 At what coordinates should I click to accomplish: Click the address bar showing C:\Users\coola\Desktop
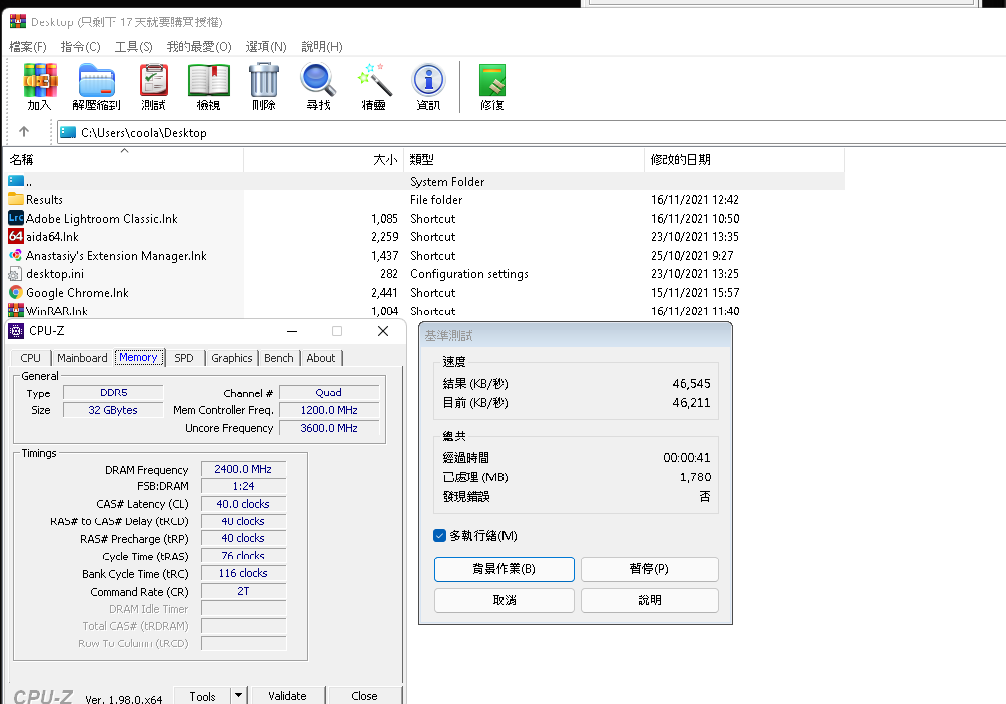(531, 132)
